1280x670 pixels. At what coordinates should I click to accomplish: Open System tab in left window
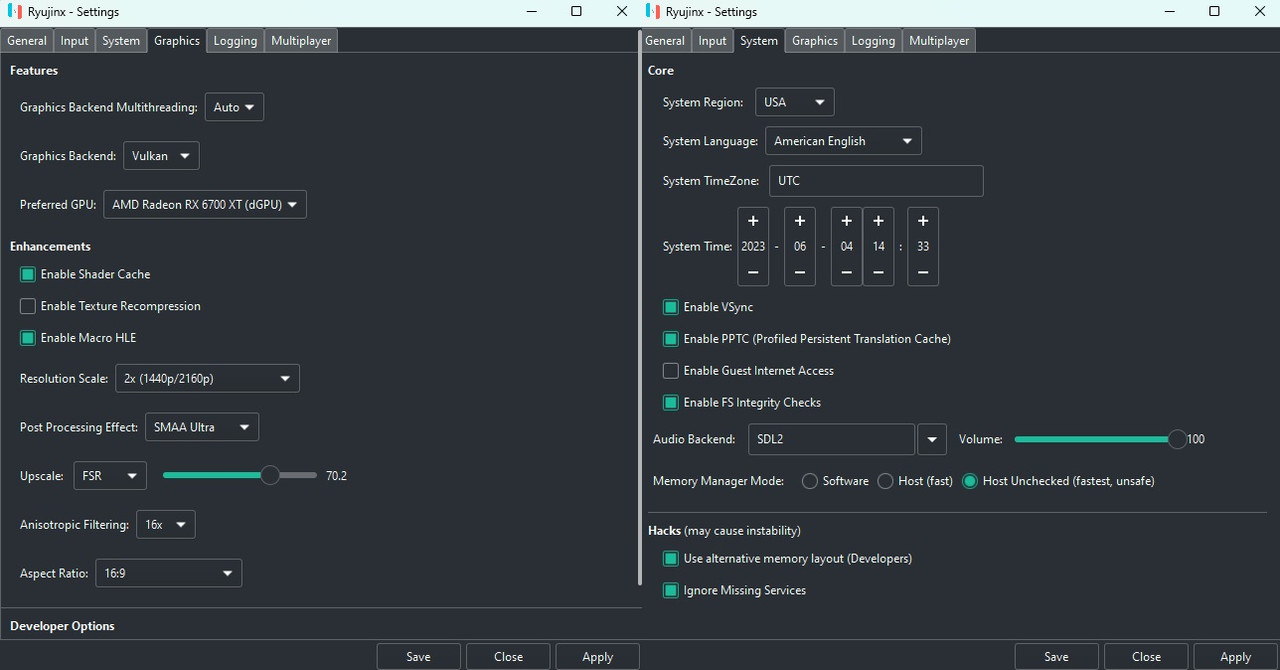[x=121, y=41]
